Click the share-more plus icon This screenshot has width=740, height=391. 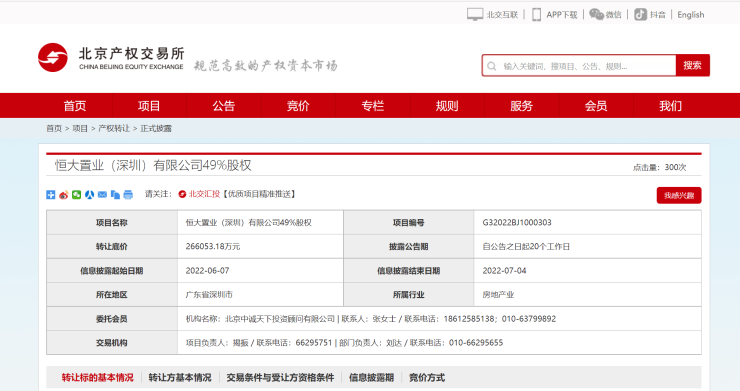[x=50, y=195]
